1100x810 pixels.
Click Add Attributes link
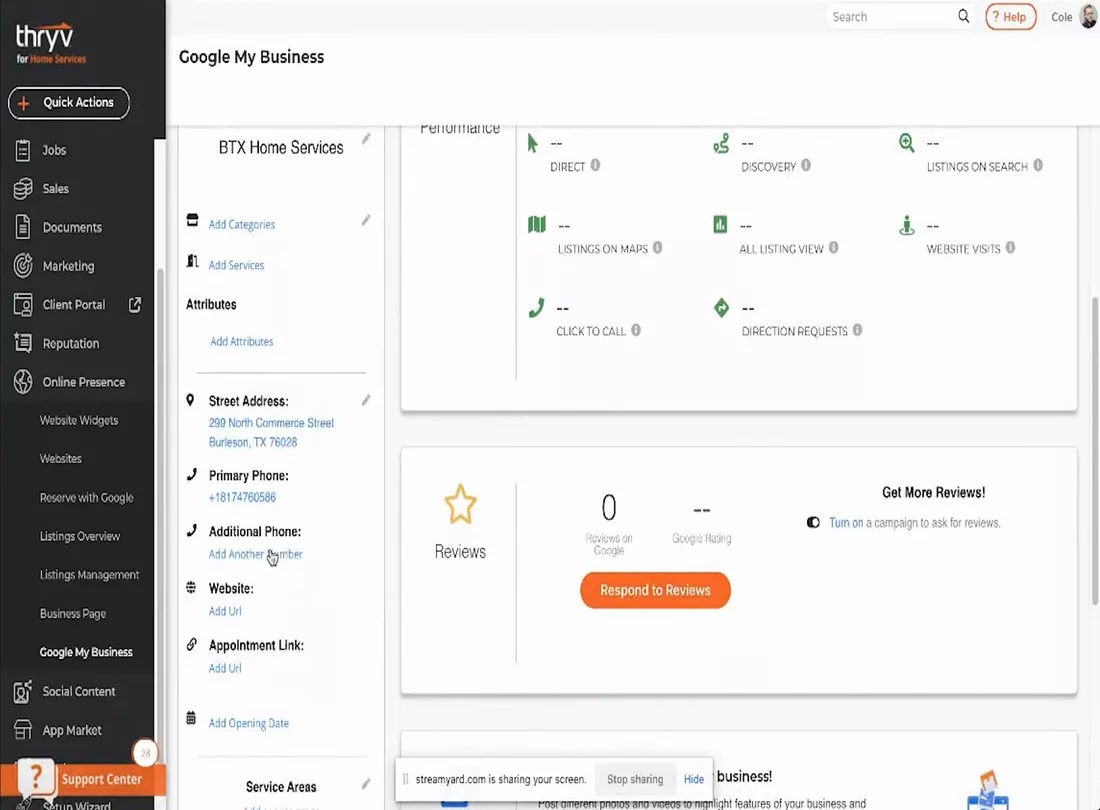[x=242, y=342]
